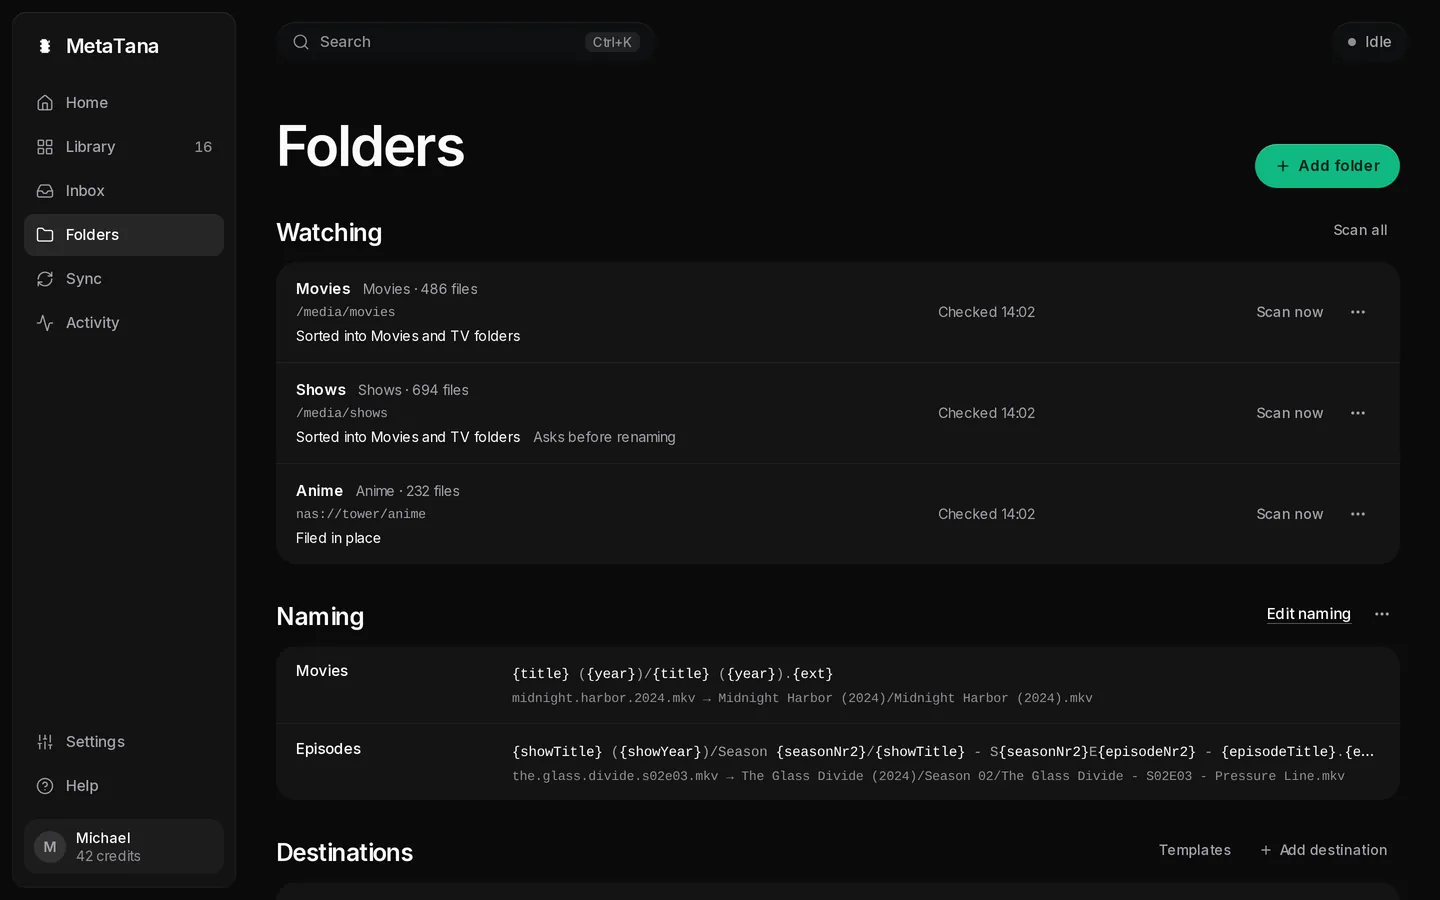Image resolution: width=1440 pixels, height=900 pixels.
Task: Click the Activity pulse icon
Action: (x=45, y=323)
